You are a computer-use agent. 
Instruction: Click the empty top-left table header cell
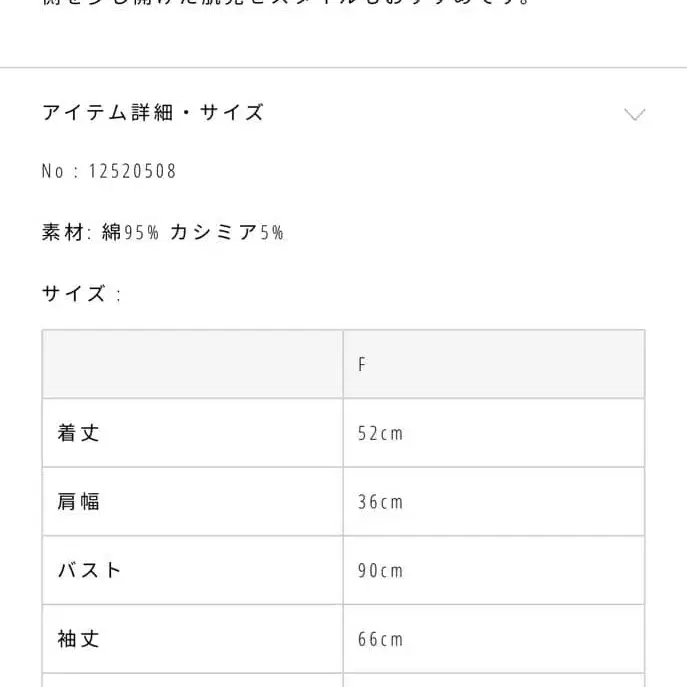point(192,364)
